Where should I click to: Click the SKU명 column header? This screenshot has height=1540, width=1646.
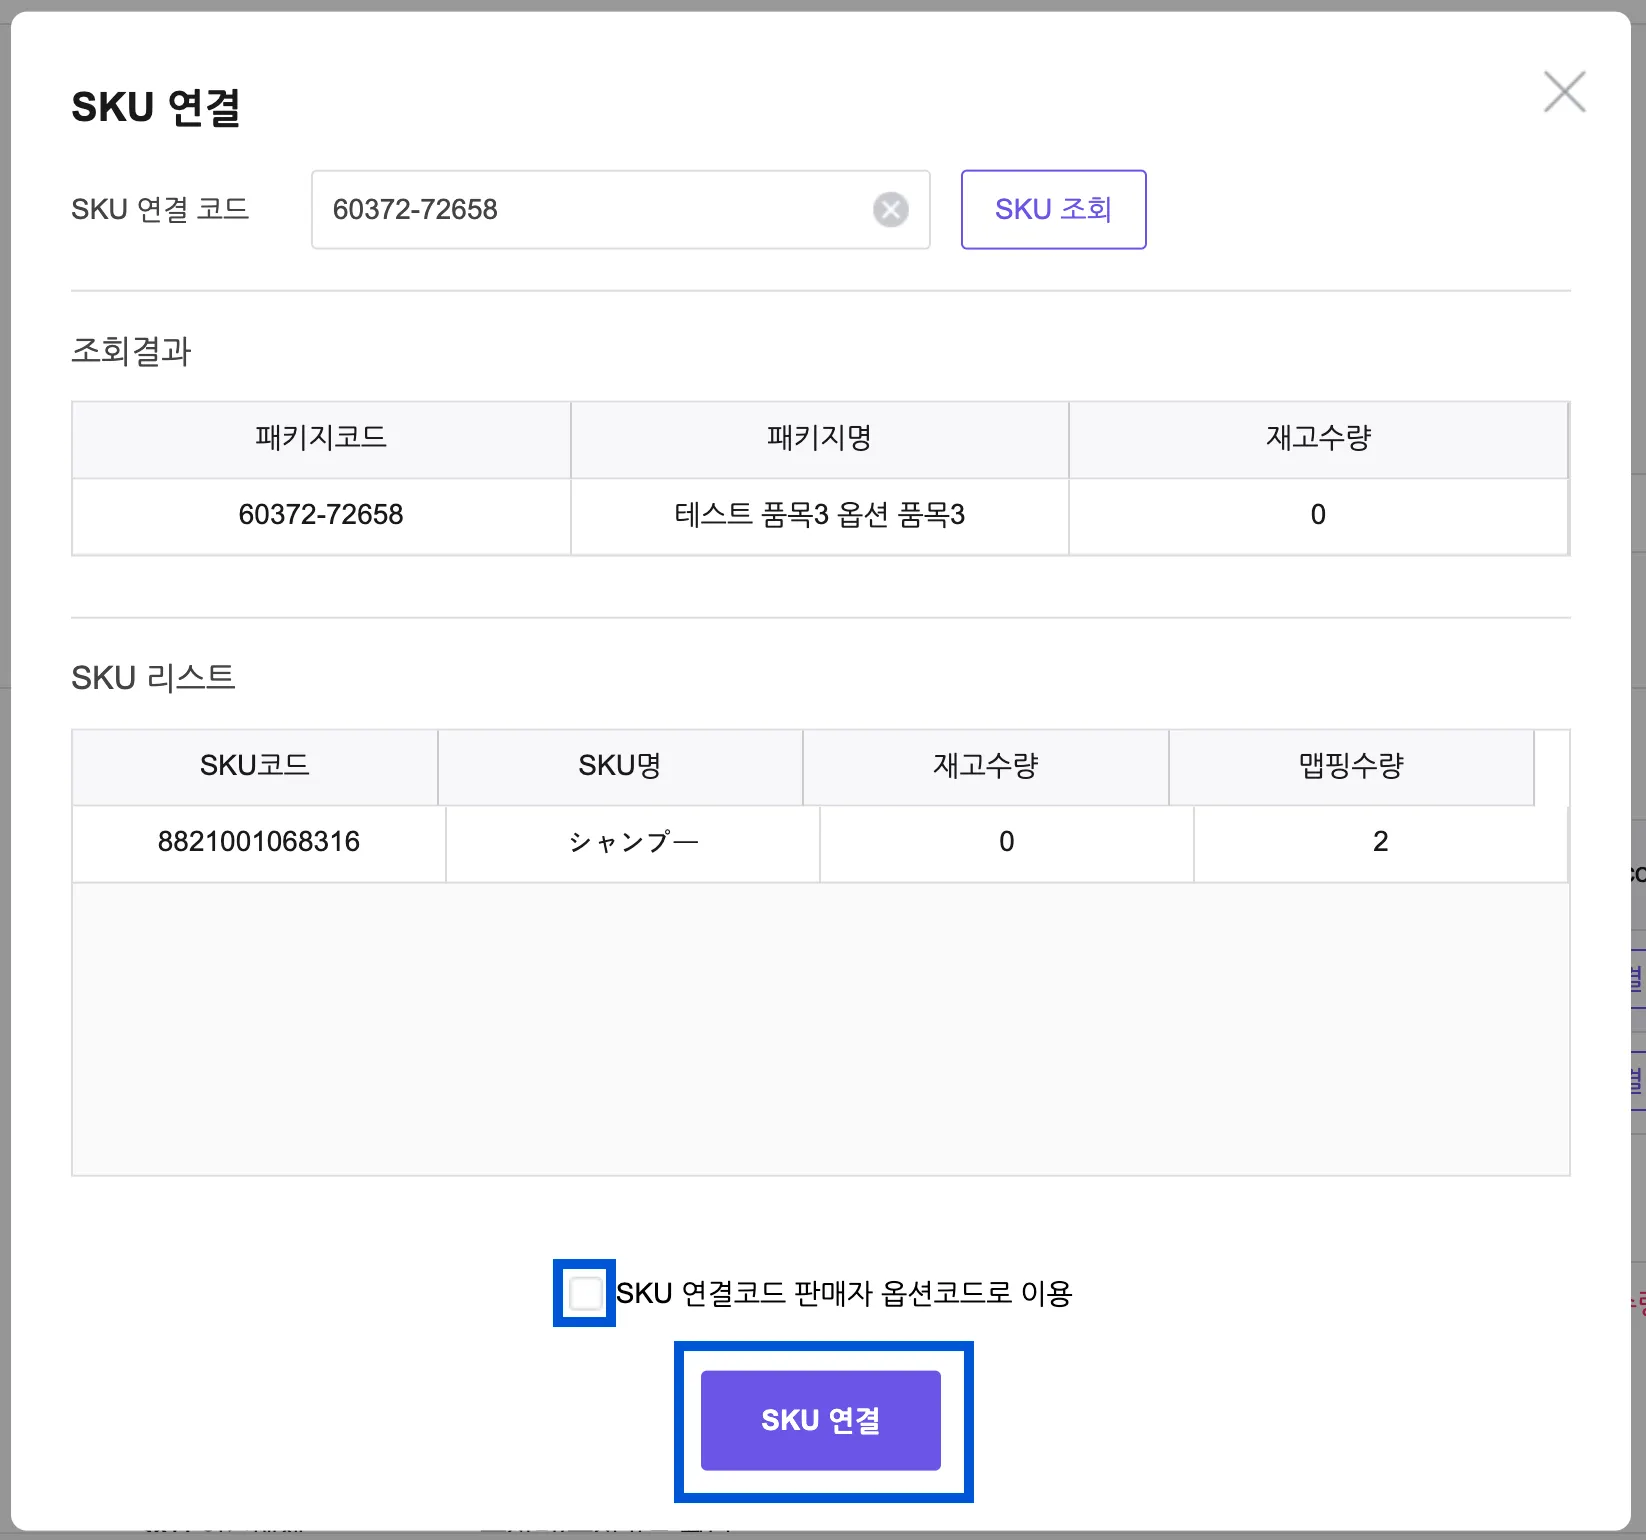(x=620, y=767)
